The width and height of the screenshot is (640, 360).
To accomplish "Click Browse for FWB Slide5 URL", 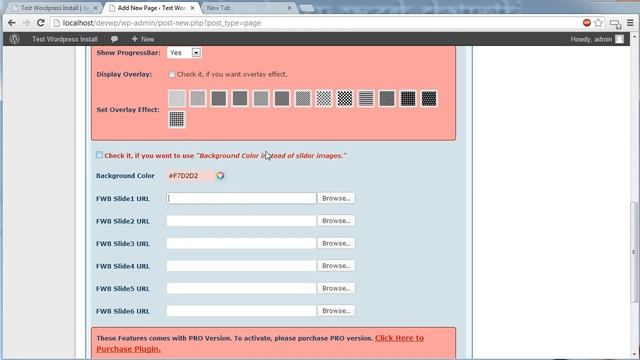I will (336, 288).
